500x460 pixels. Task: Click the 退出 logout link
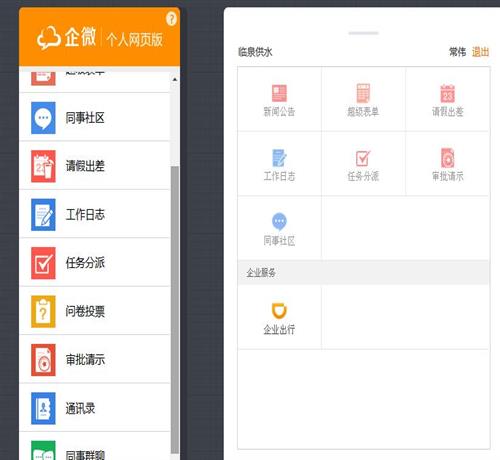(x=480, y=52)
